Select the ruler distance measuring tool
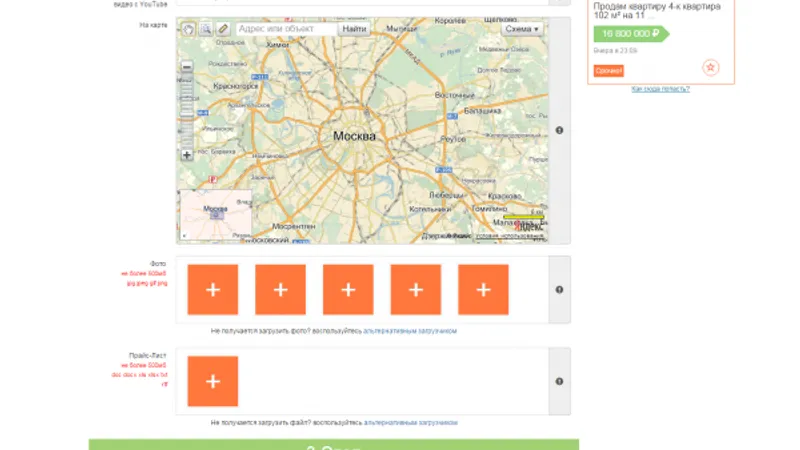Viewport: 800px width, 450px height. 223,29
